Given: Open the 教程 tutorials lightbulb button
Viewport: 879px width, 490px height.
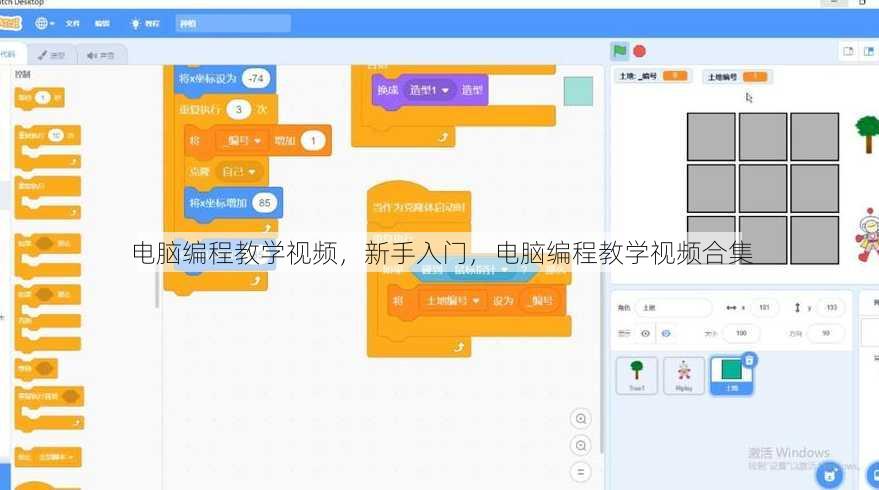Looking at the screenshot, I should click(145, 24).
